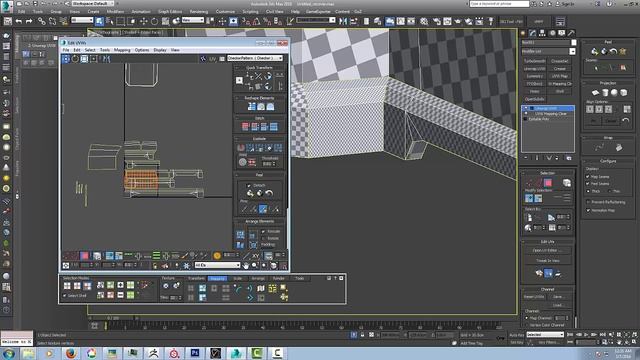Image resolution: width=640 pixels, height=360 pixels.
Task: Toggle the Rescale checkbox in Arrange Elements
Action: 263,231
